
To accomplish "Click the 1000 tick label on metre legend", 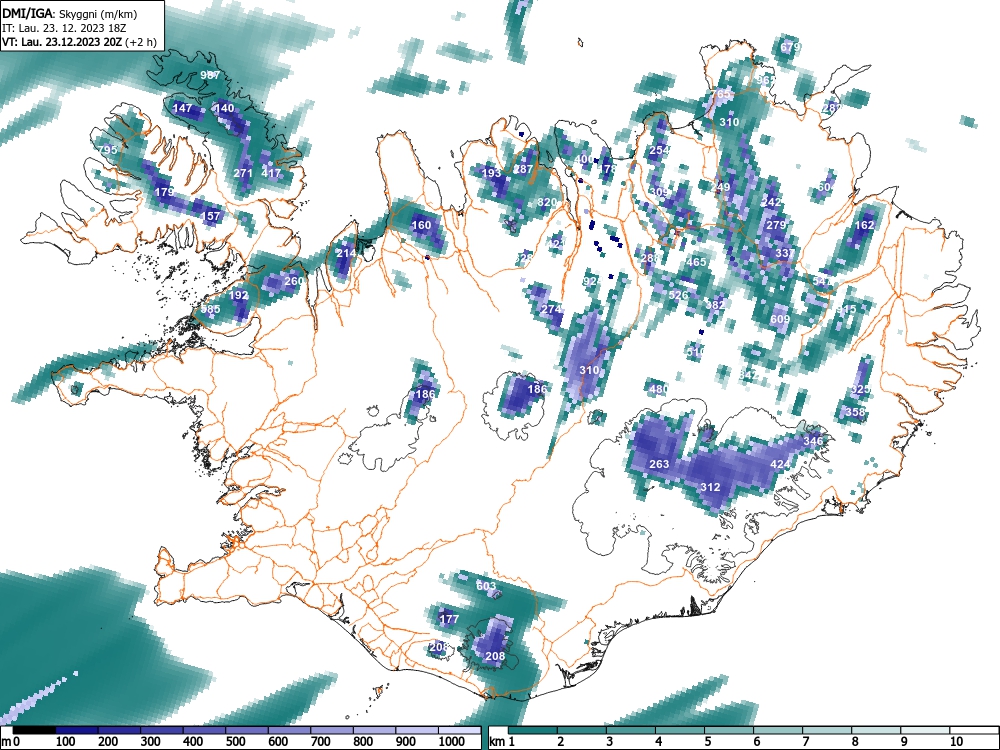I will 452,742.
